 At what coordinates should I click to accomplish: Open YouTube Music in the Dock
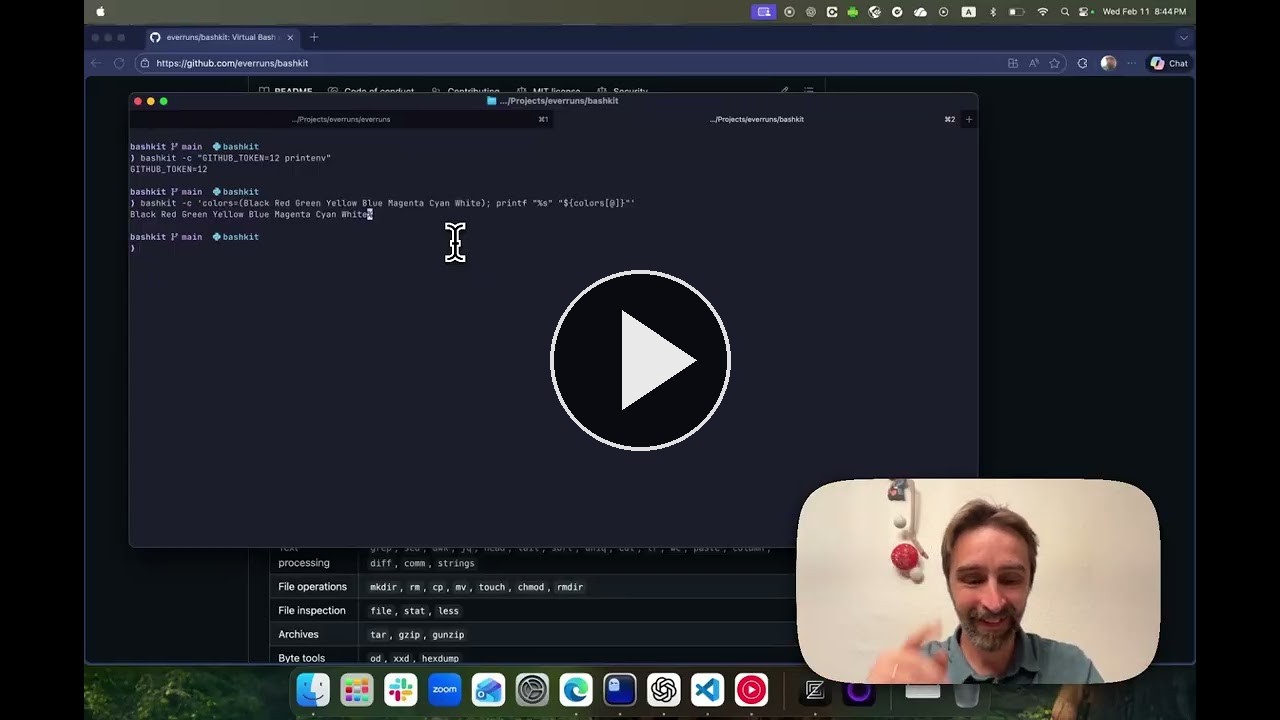tap(751, 690)
